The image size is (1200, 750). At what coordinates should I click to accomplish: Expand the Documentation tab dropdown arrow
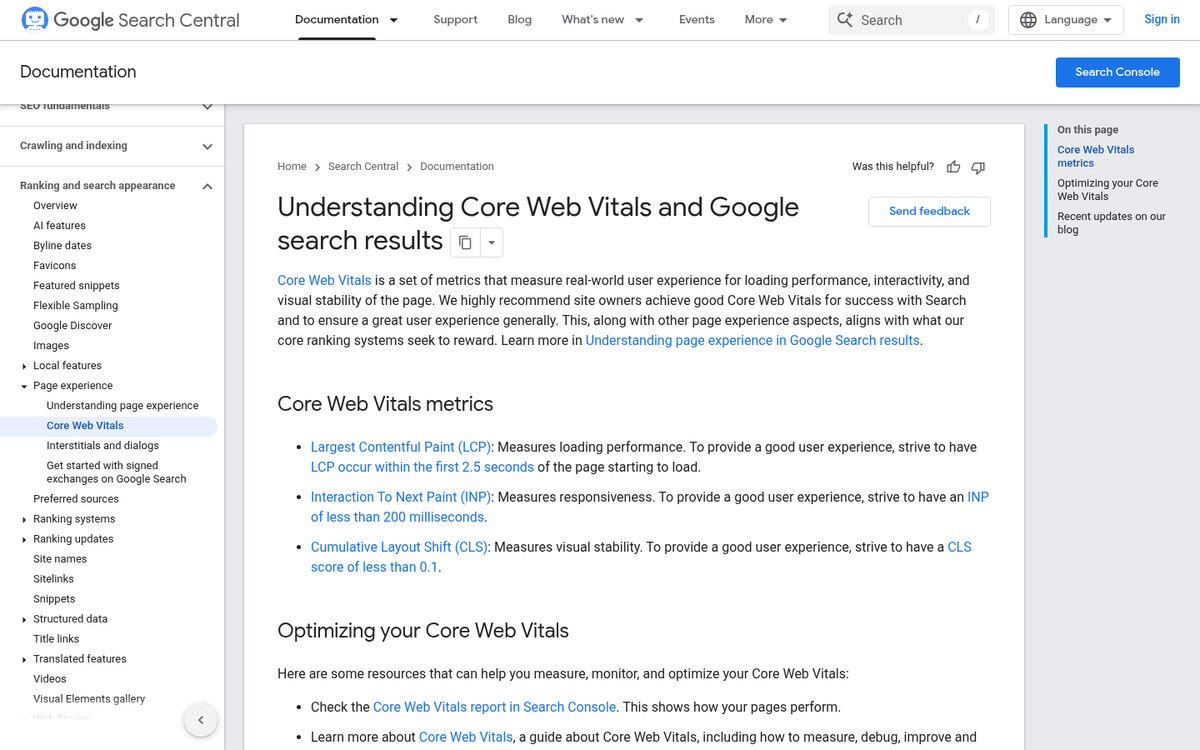(x=394, y=20)
